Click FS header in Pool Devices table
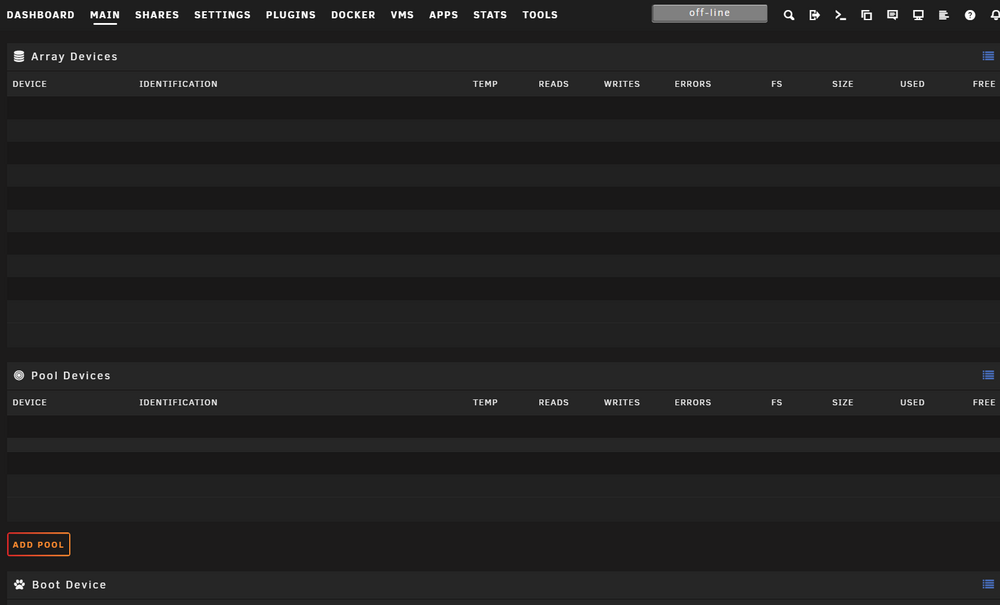The width and height of the screenshot is (1000, 605). tap(776, 402)
